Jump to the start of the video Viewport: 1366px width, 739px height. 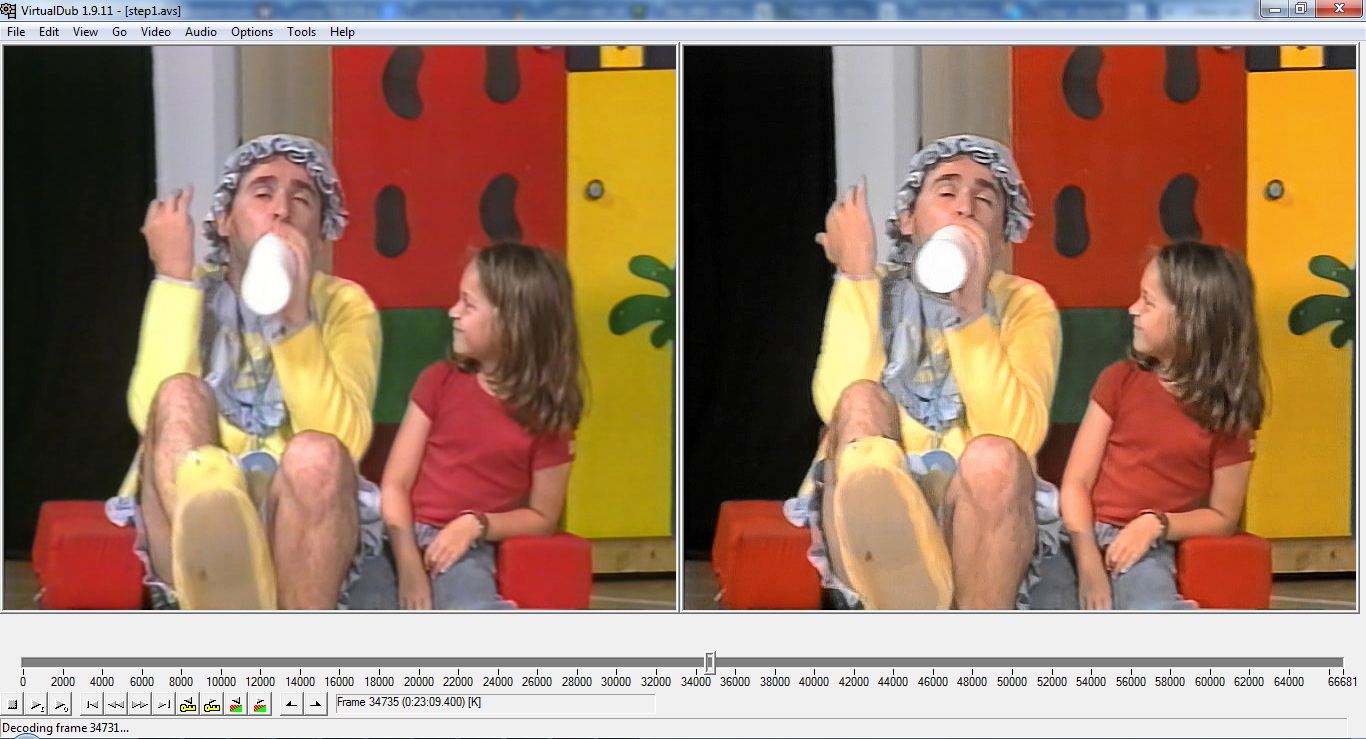point(92,704)
